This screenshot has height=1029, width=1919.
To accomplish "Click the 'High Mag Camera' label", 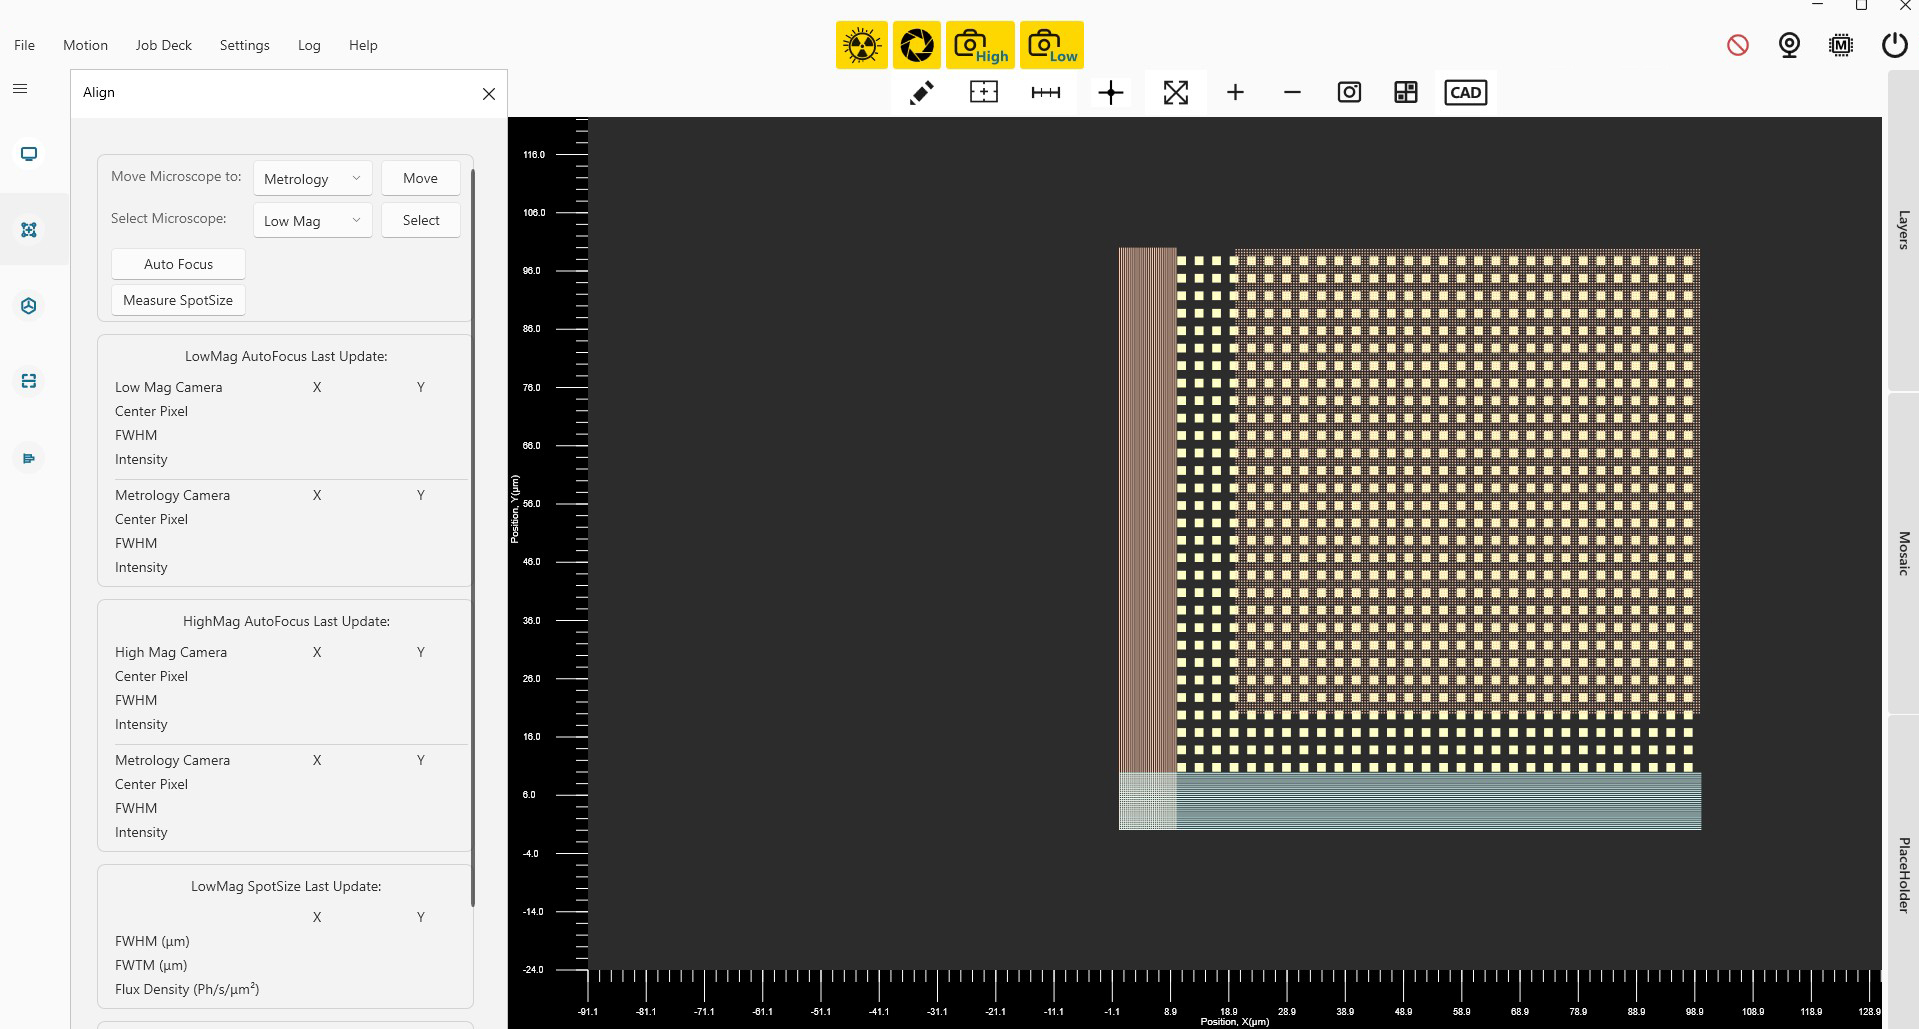I will (171, 652).
